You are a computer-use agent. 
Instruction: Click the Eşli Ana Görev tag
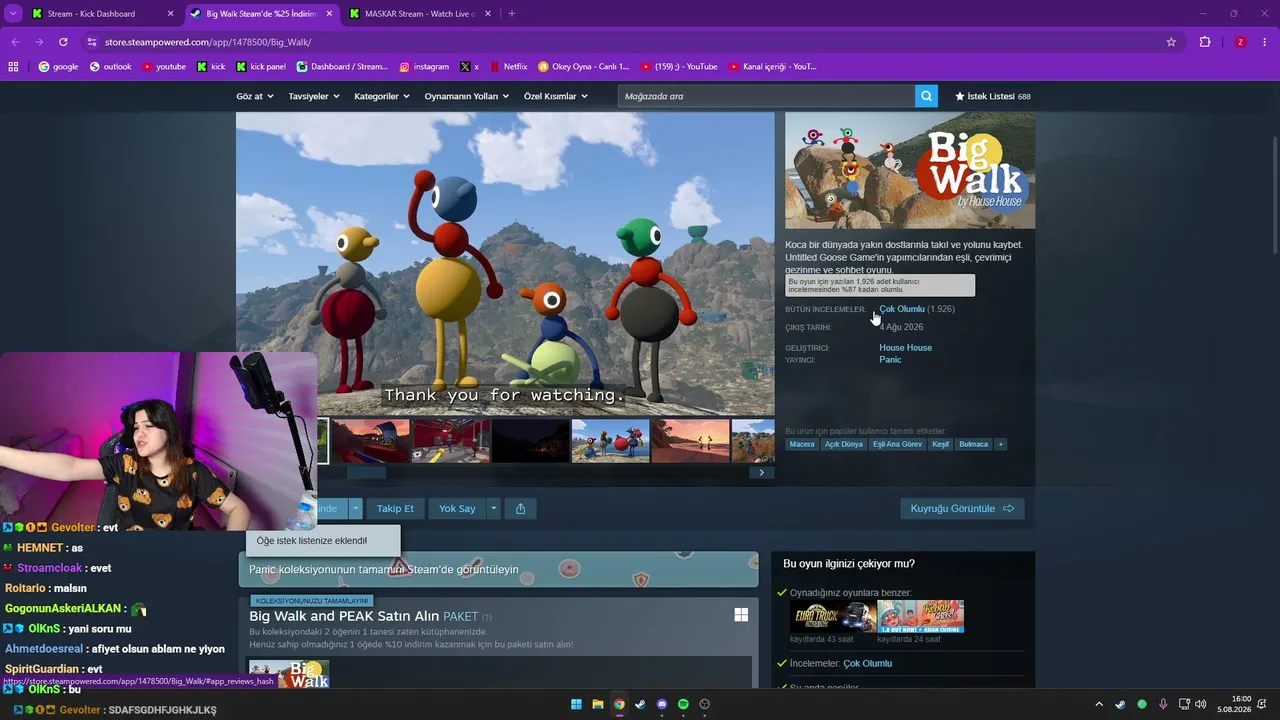898,444
